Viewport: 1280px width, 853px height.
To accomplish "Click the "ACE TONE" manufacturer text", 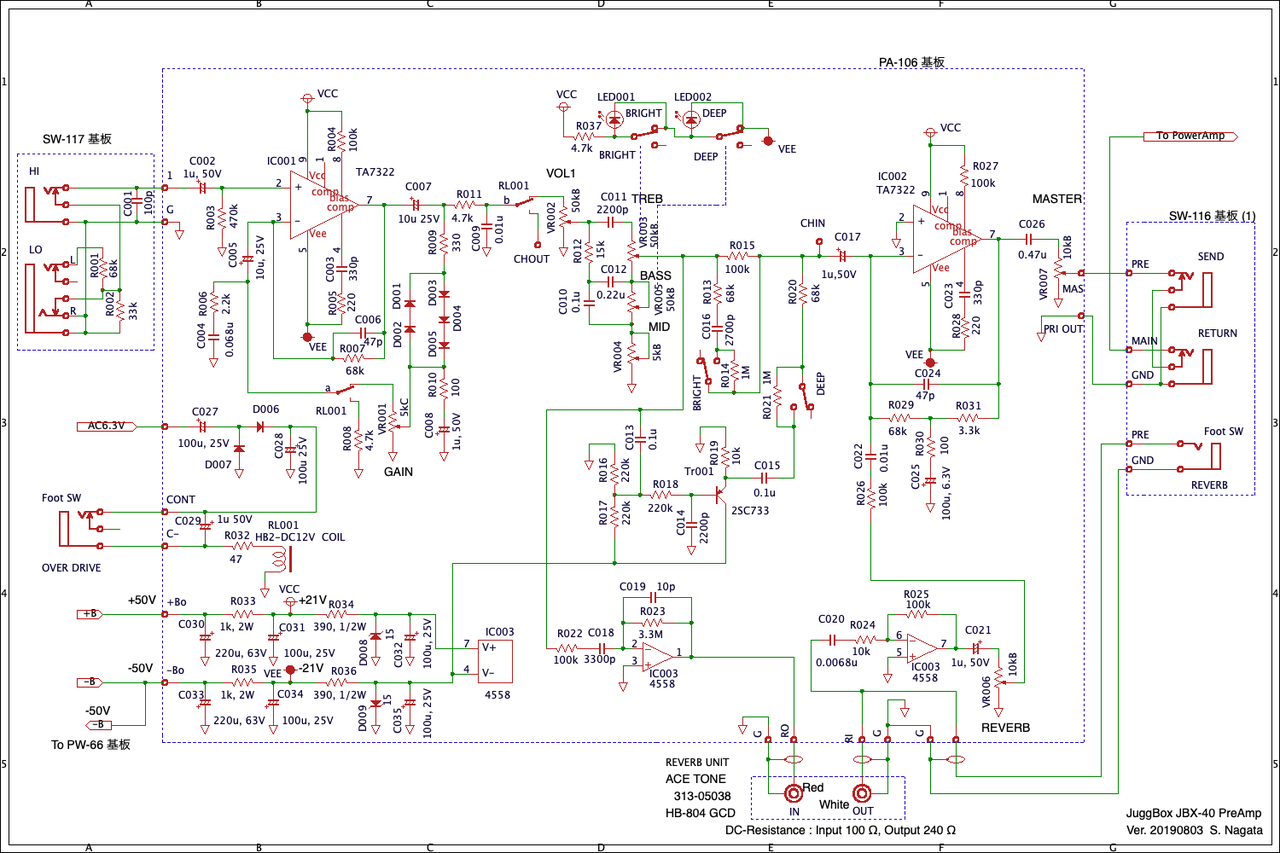I will pos(696,779).
